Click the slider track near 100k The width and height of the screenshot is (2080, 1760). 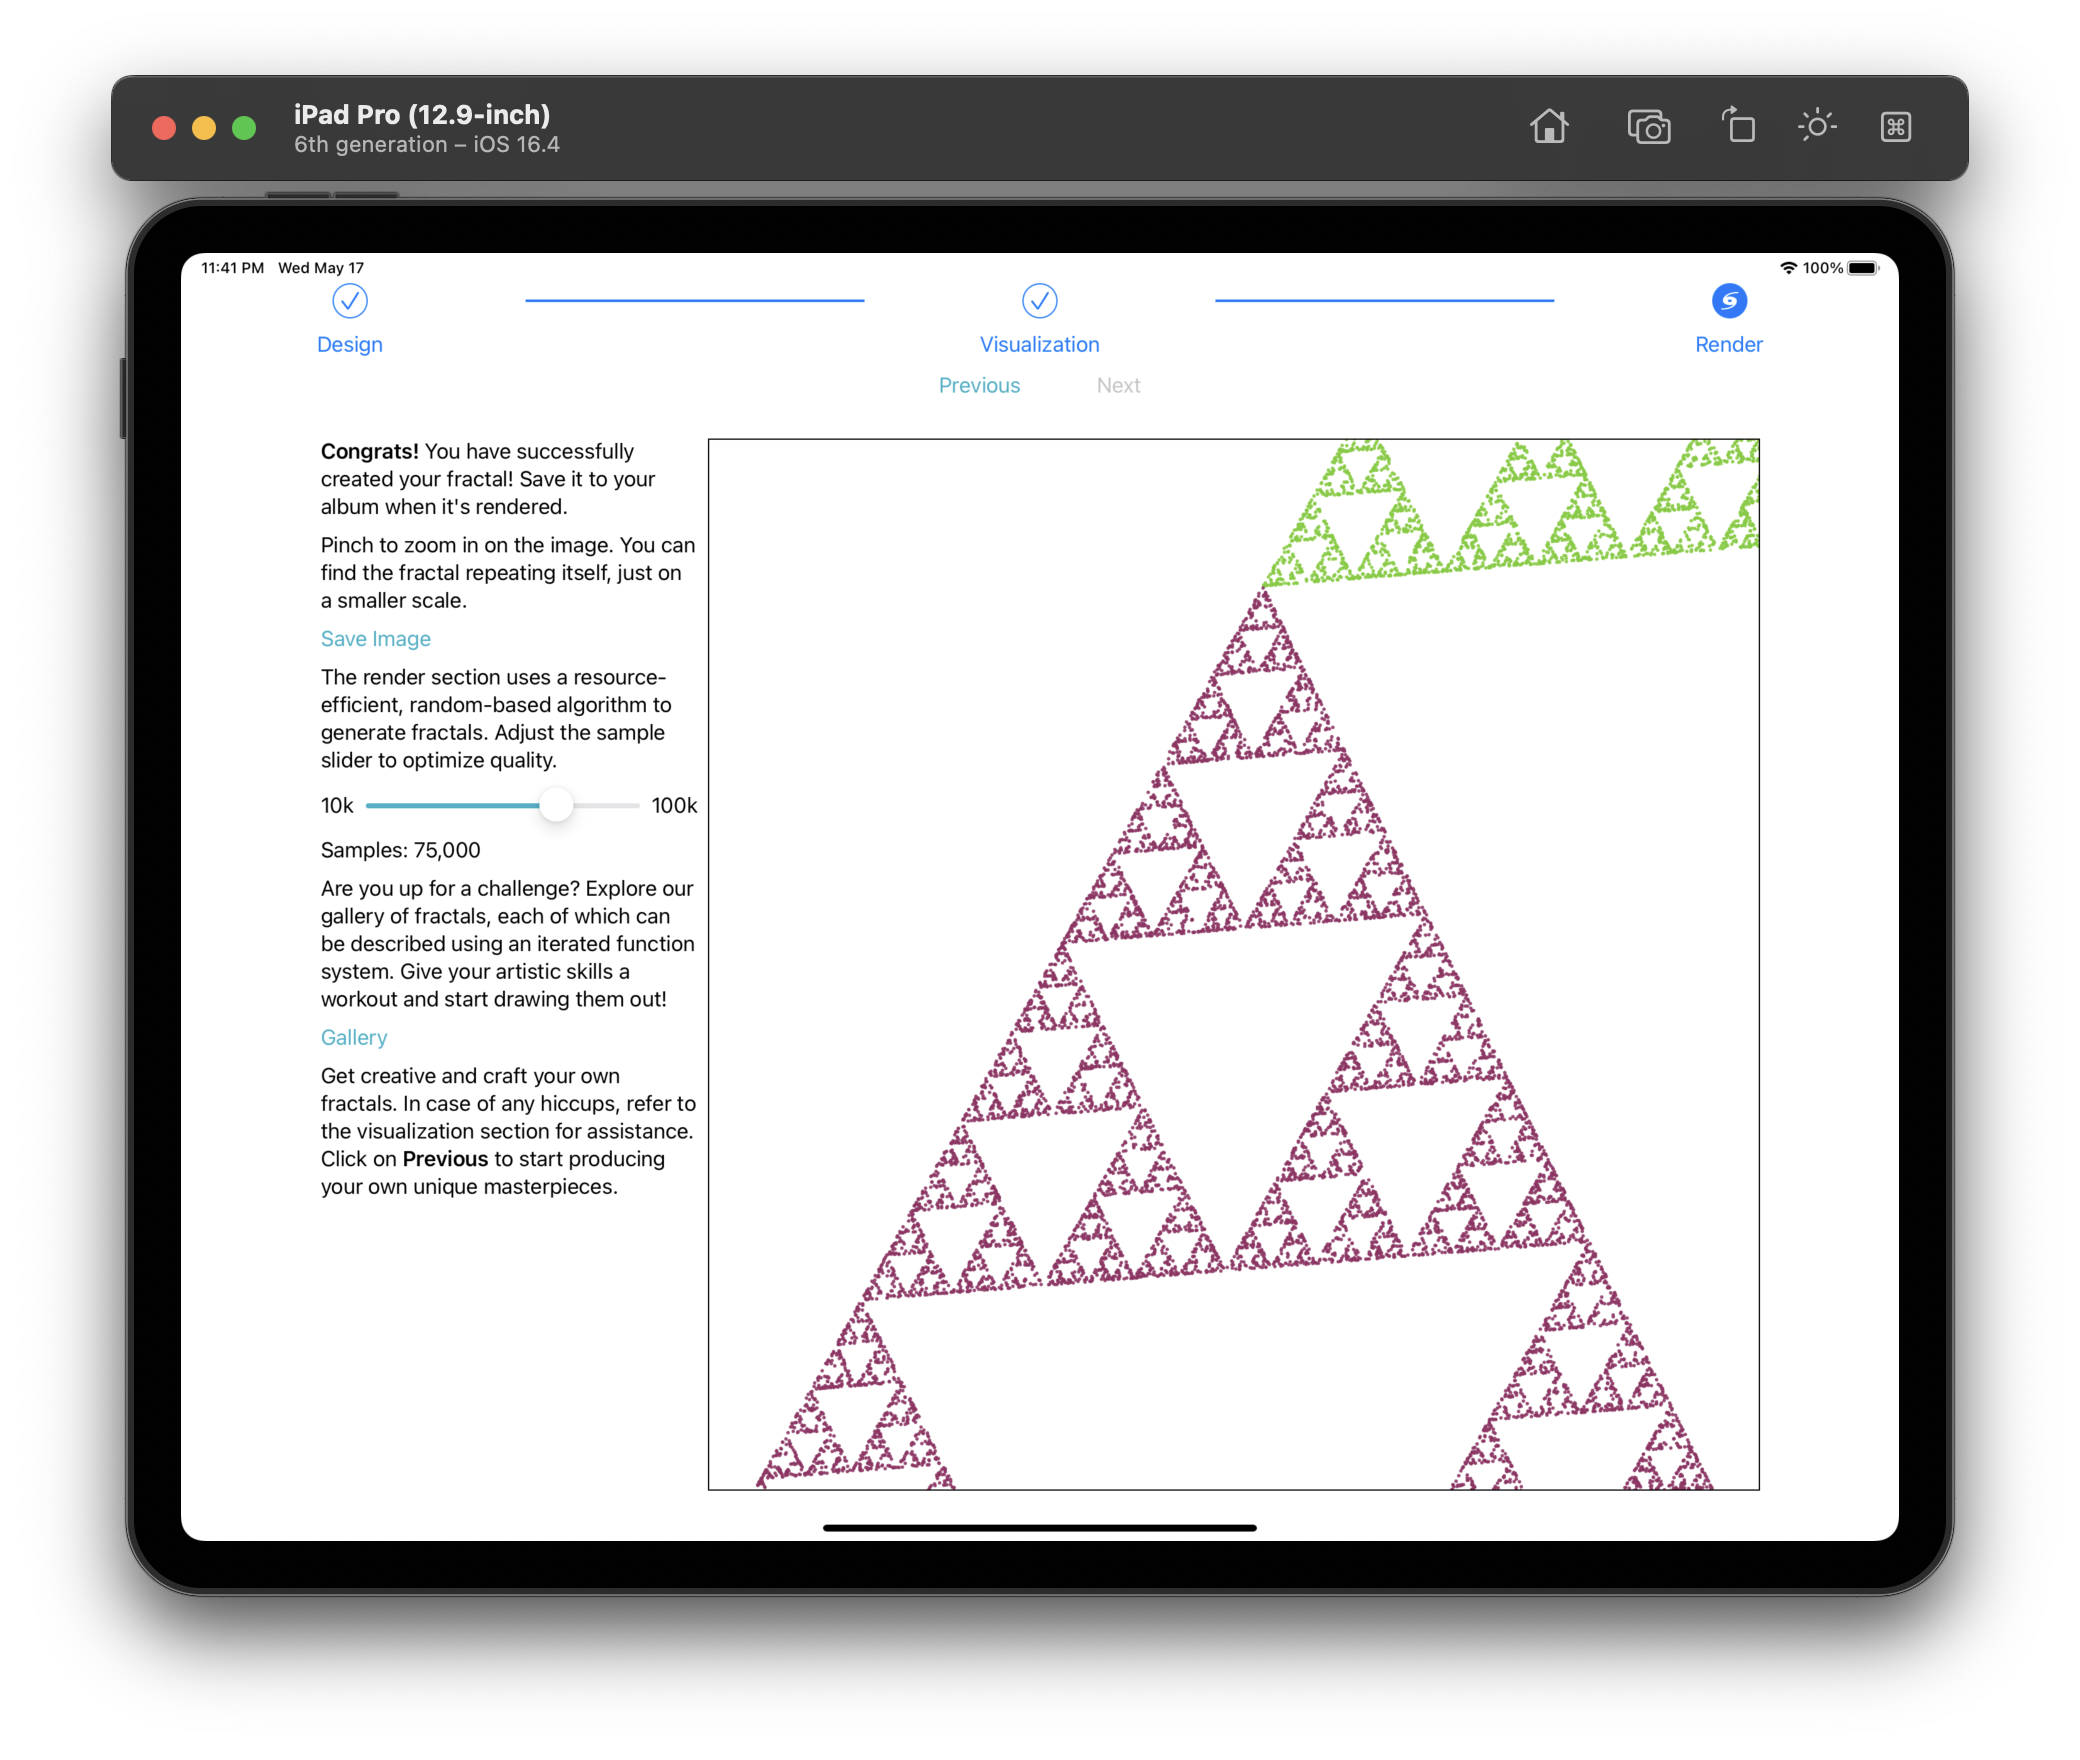tap(625, 805)
